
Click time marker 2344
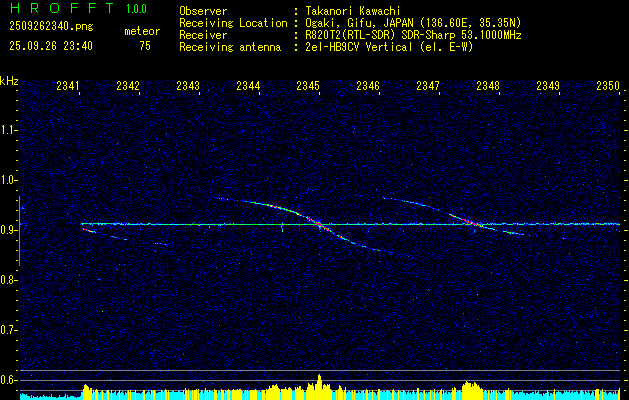click(248, 85)
